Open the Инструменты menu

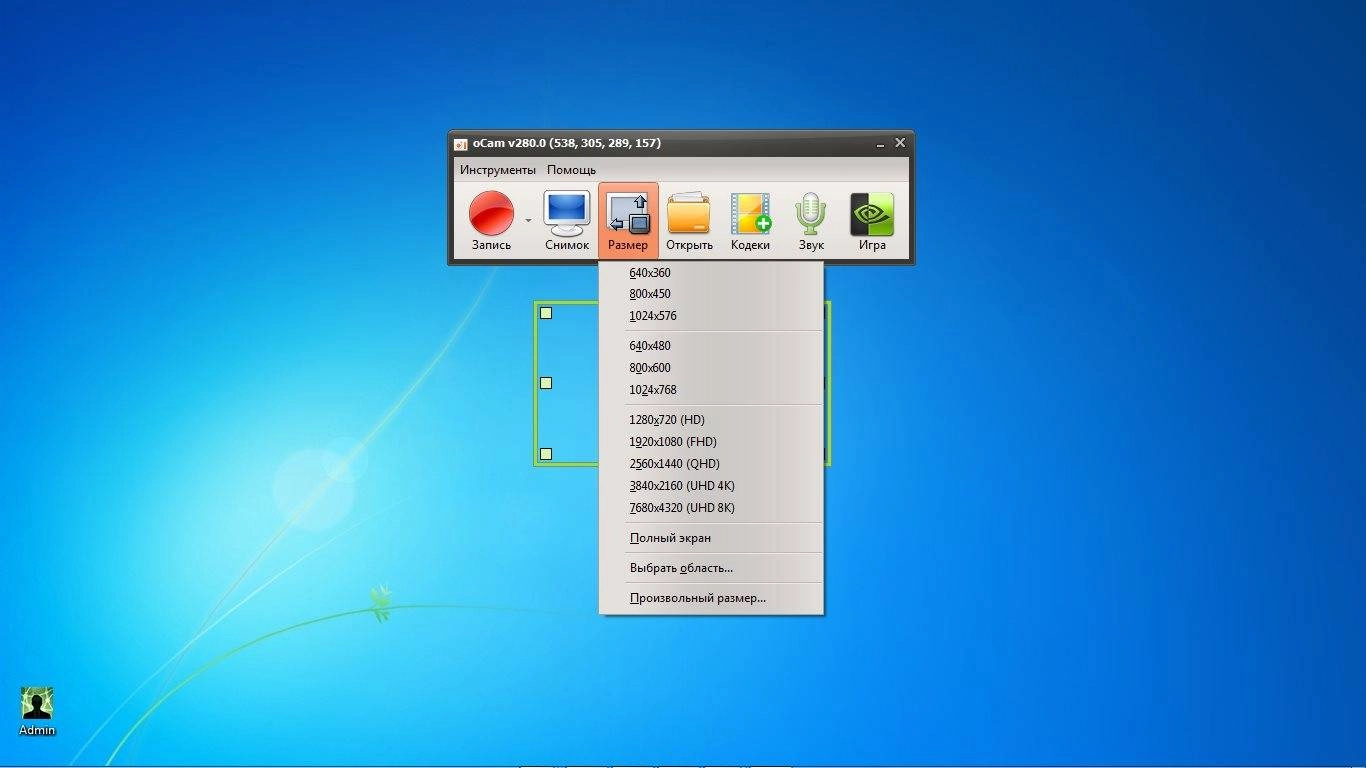[498, 170]
